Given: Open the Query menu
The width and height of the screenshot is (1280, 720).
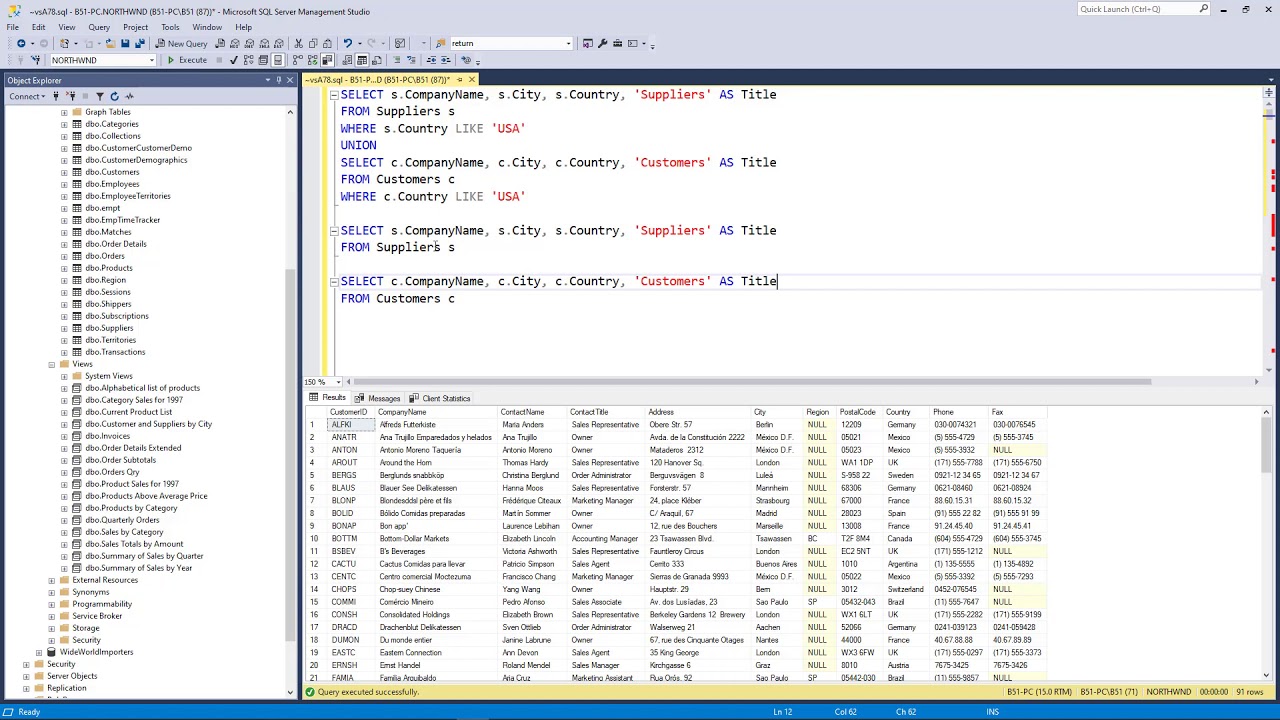Looking at the screenshot, I should click(99, 27).
